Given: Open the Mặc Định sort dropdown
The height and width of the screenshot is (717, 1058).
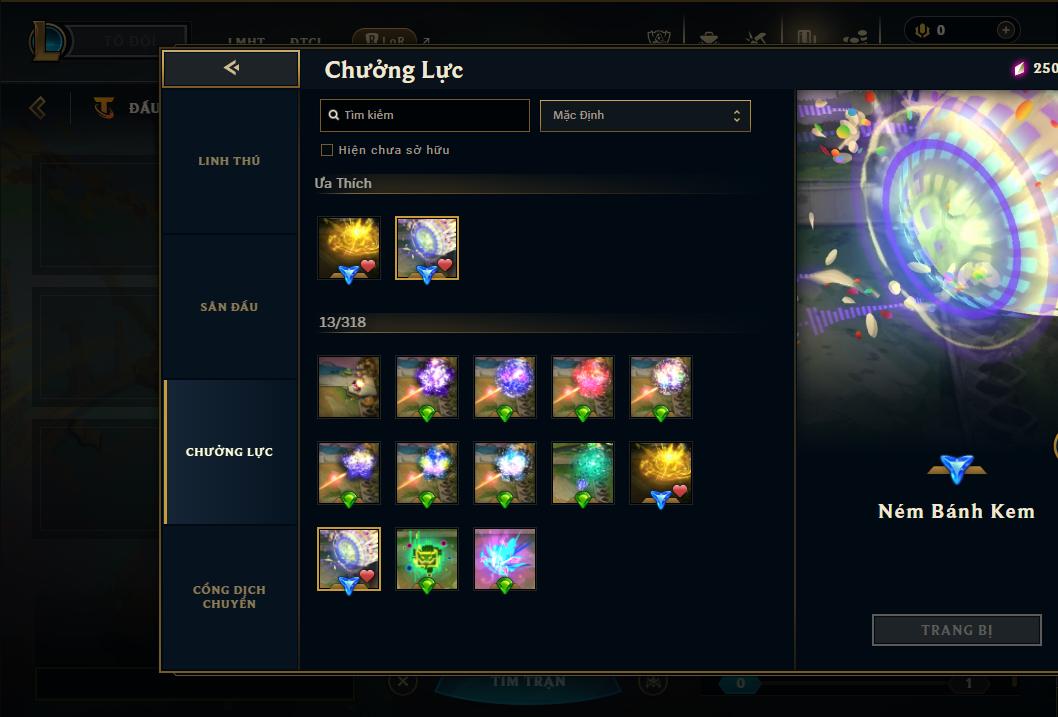Looking at the screenshot, I should tap(645, 115).
